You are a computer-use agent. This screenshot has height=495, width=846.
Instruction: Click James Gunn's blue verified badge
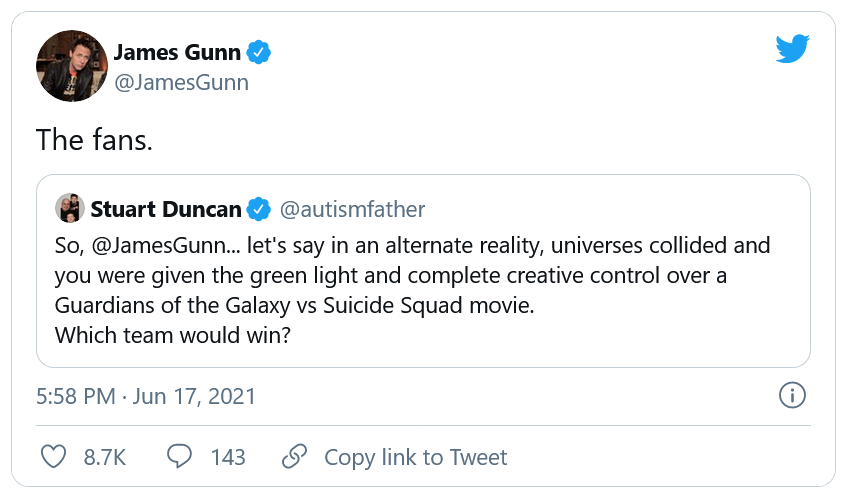pos(259,51)
